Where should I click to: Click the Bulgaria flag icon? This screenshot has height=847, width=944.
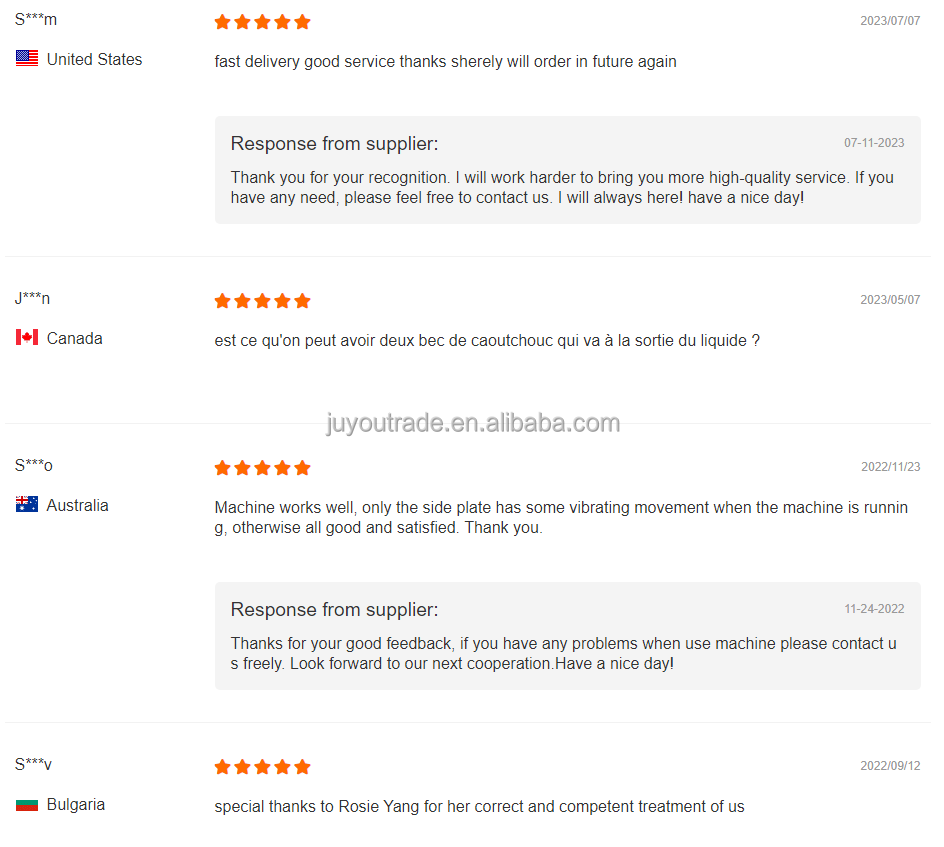[x=27, y=804]
